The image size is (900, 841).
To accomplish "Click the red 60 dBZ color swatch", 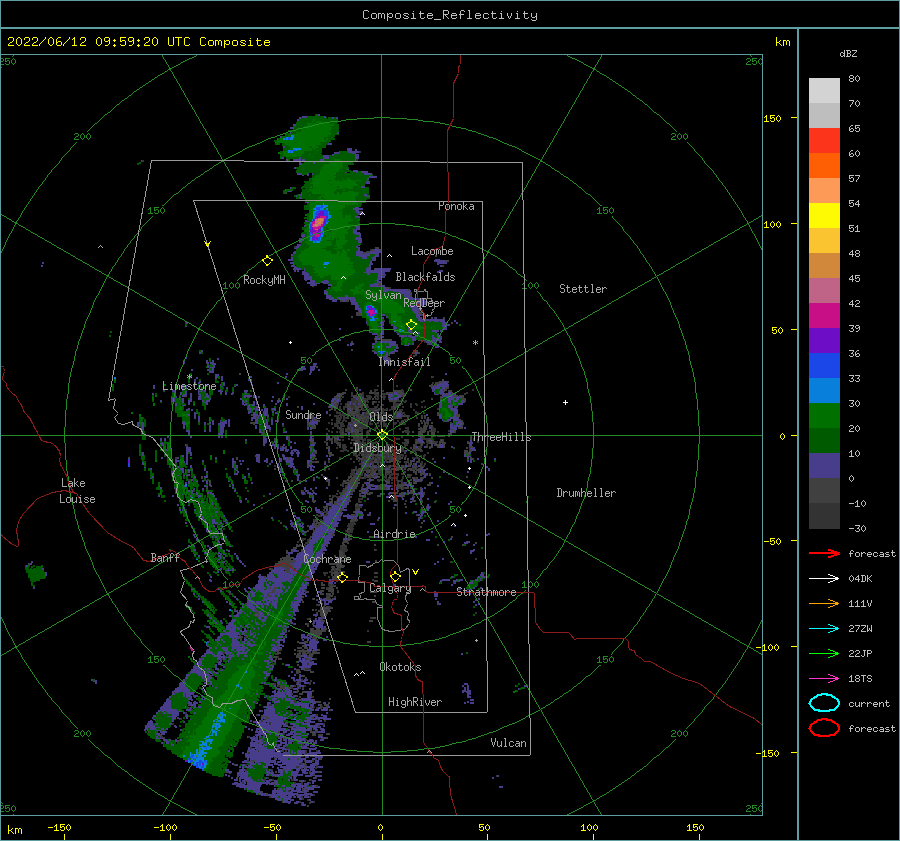I will [824, 141].
